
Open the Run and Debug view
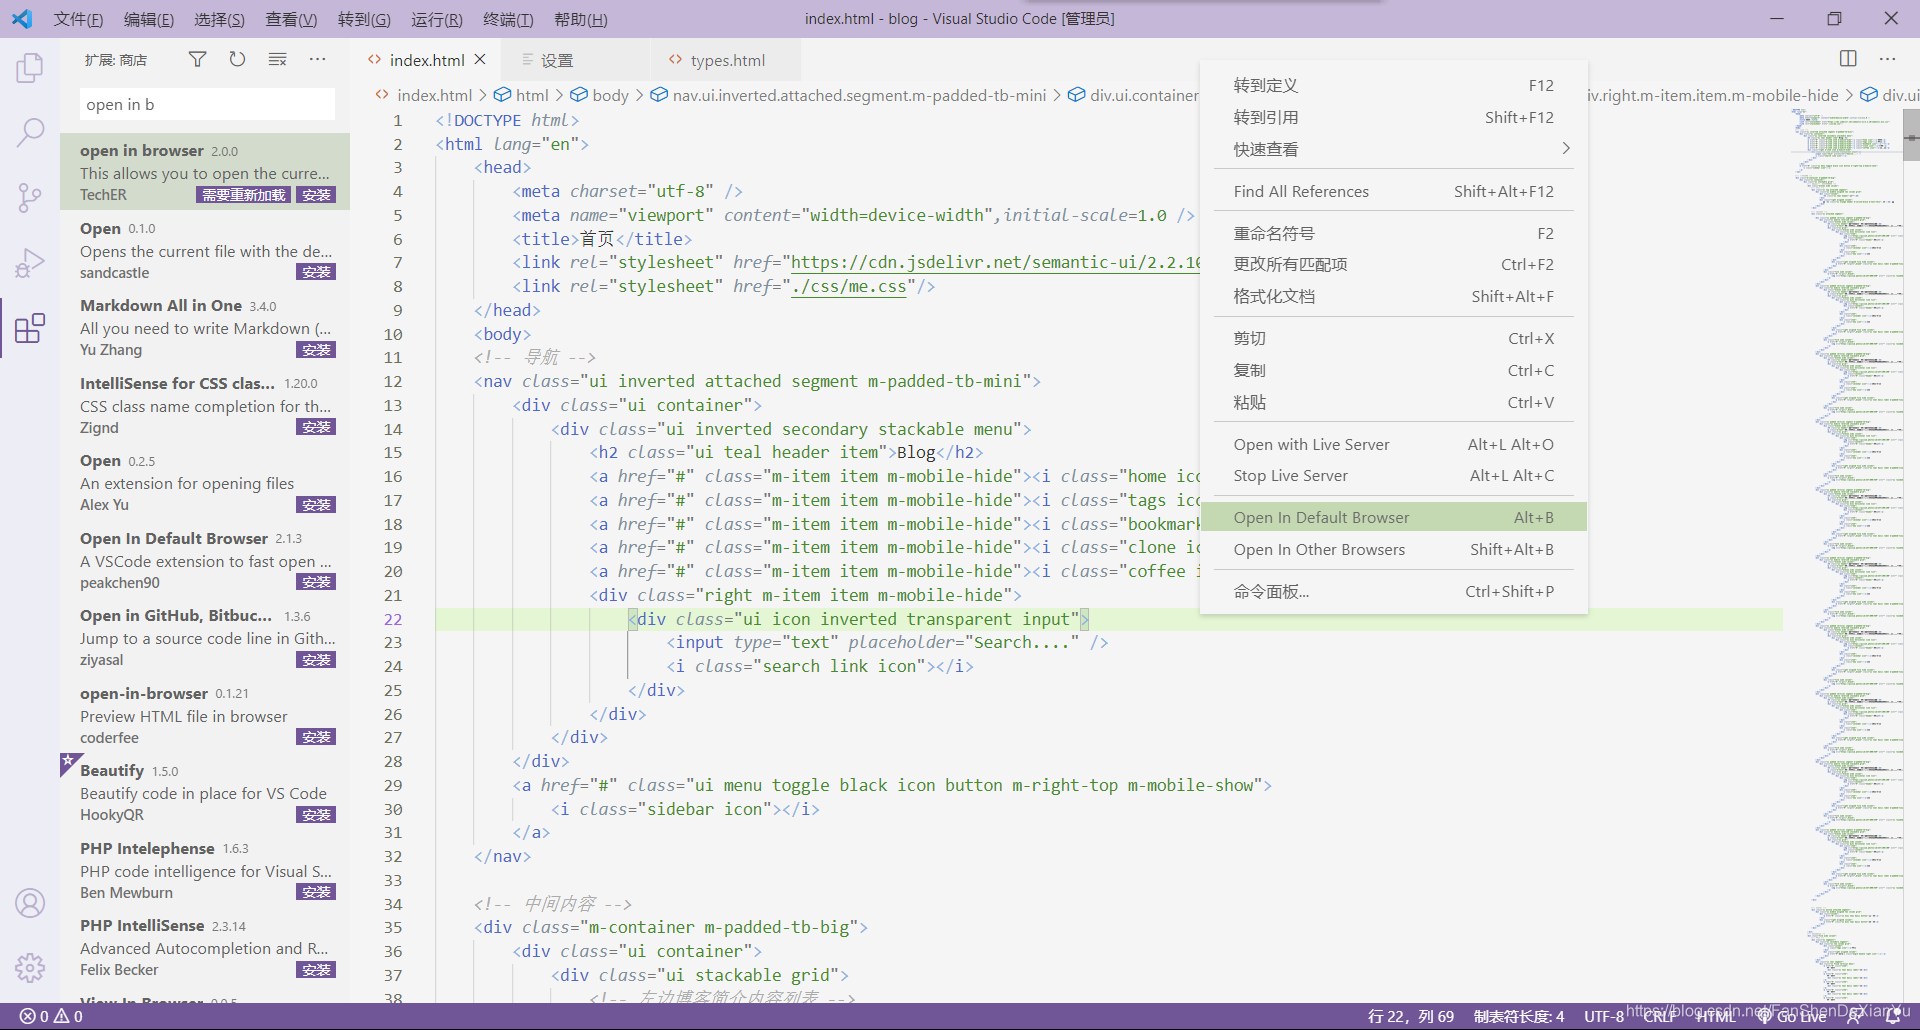point(30,263)
